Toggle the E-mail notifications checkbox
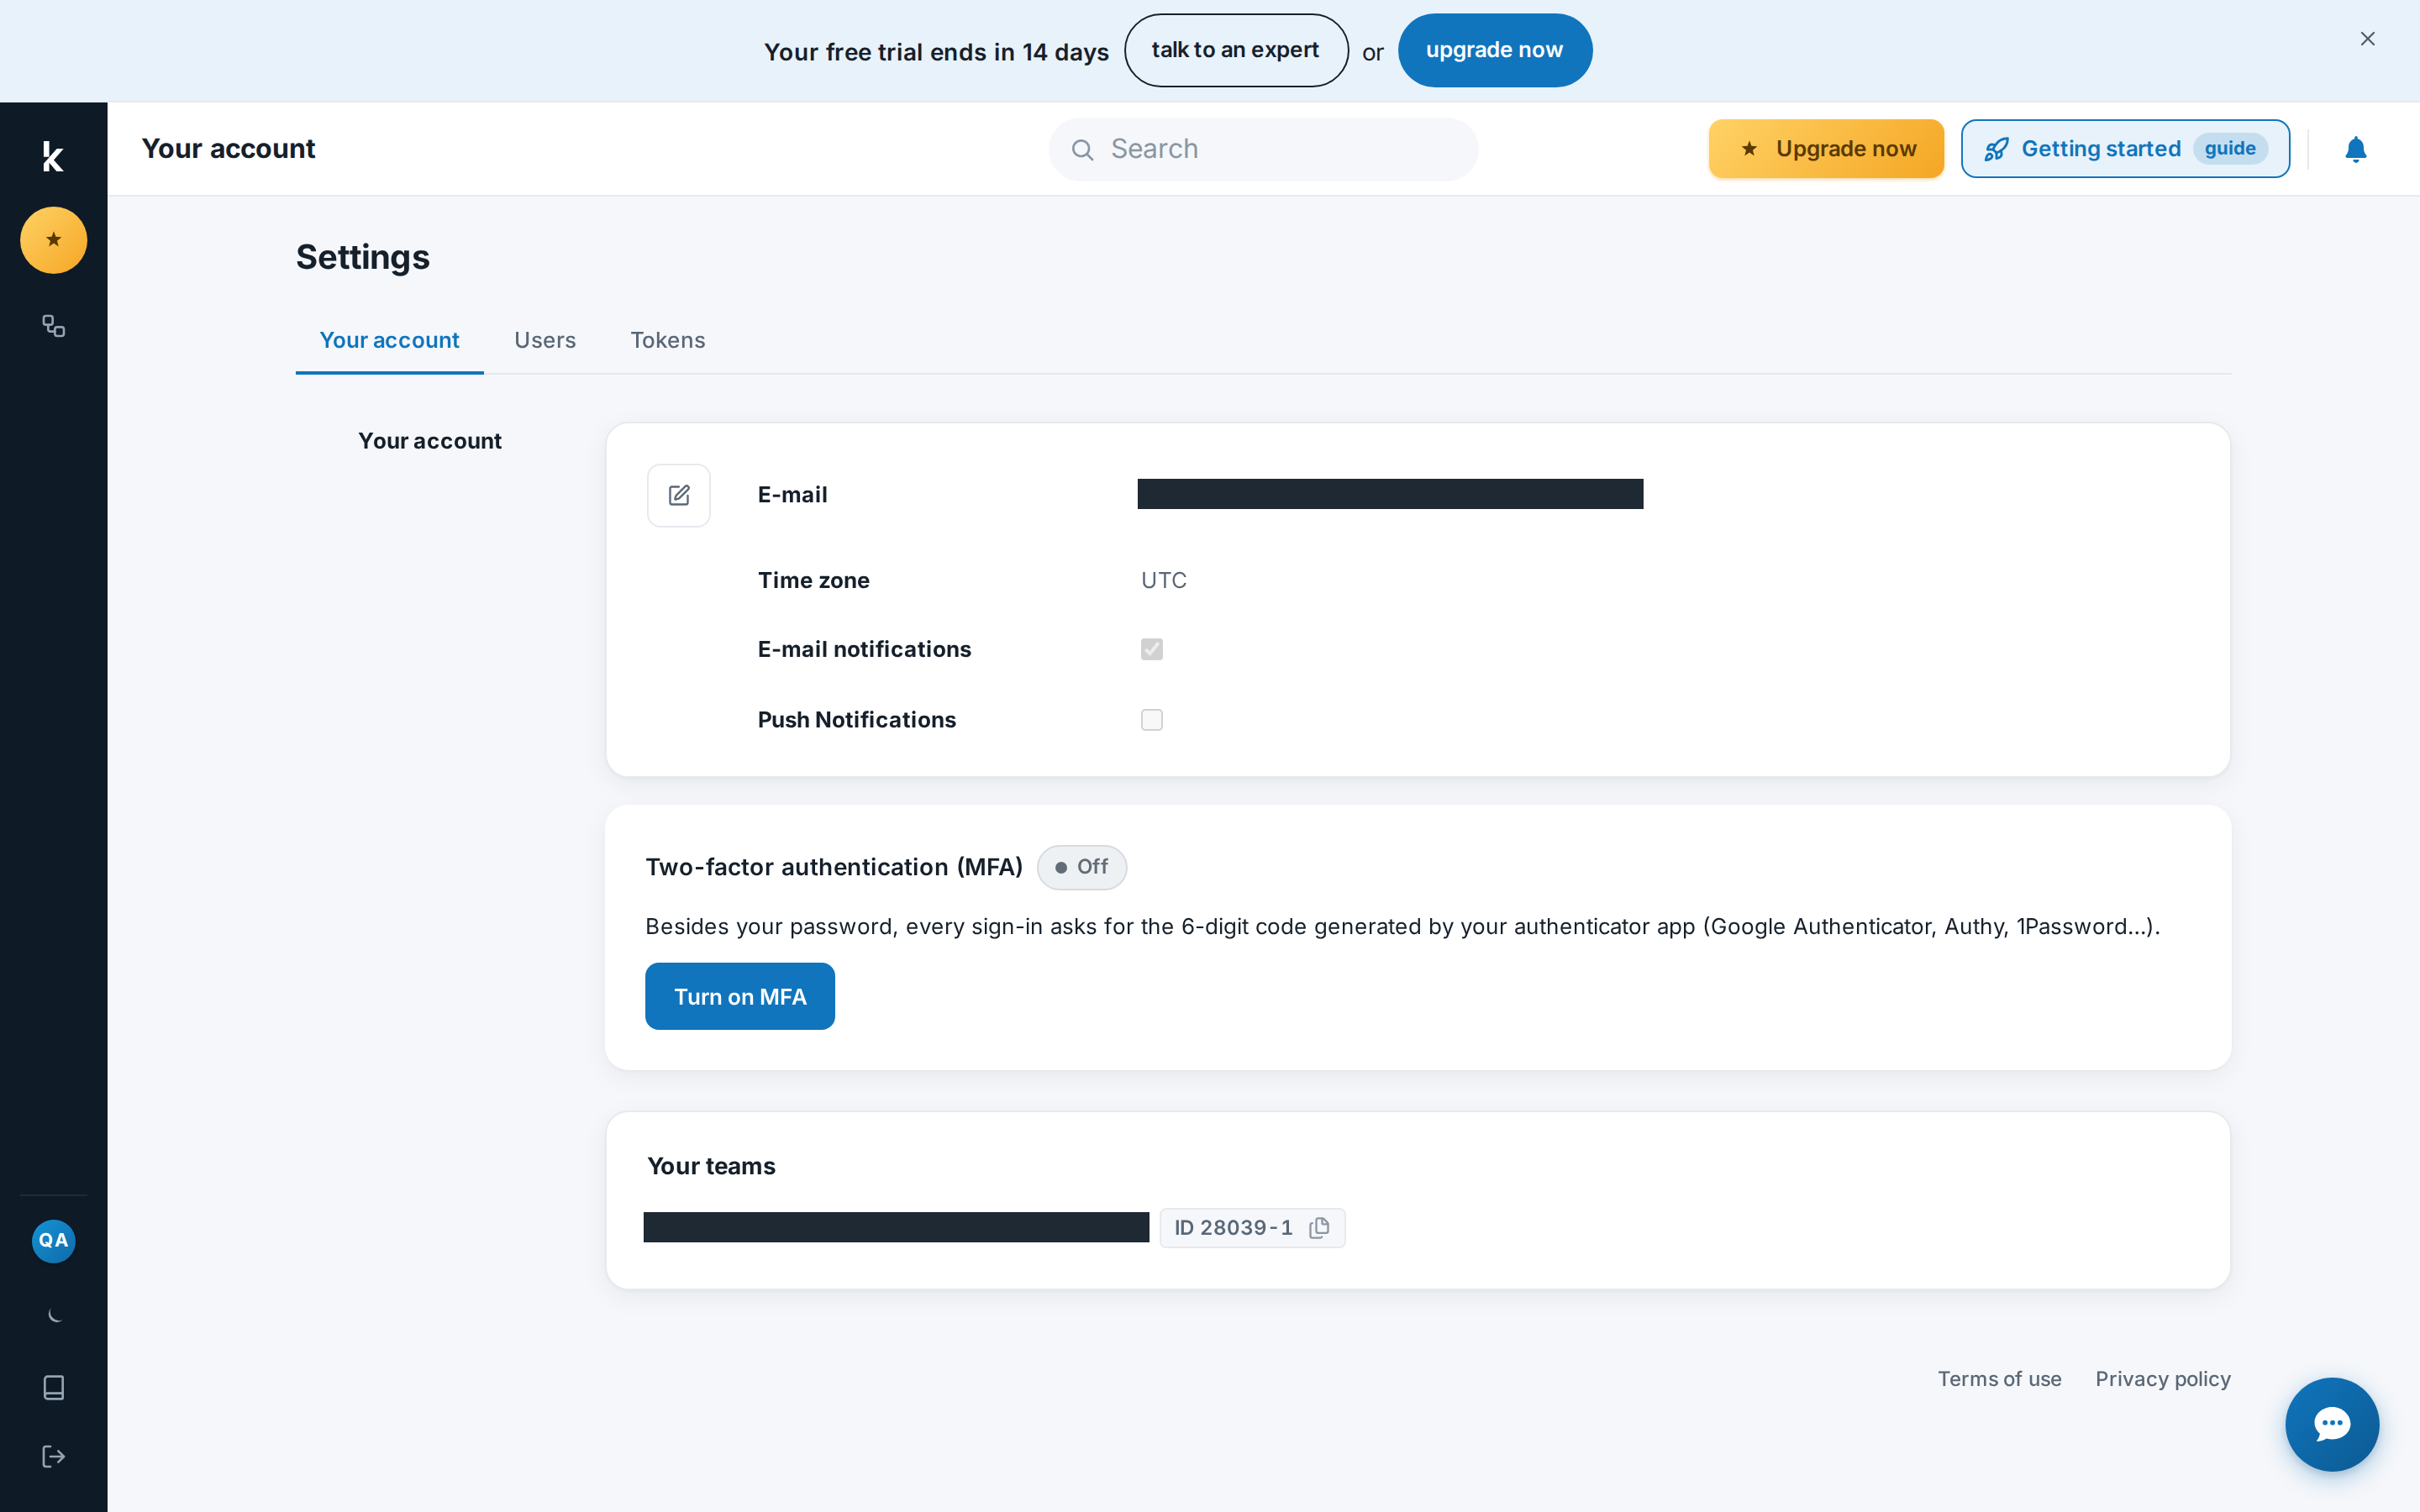 pos(1152,649)
